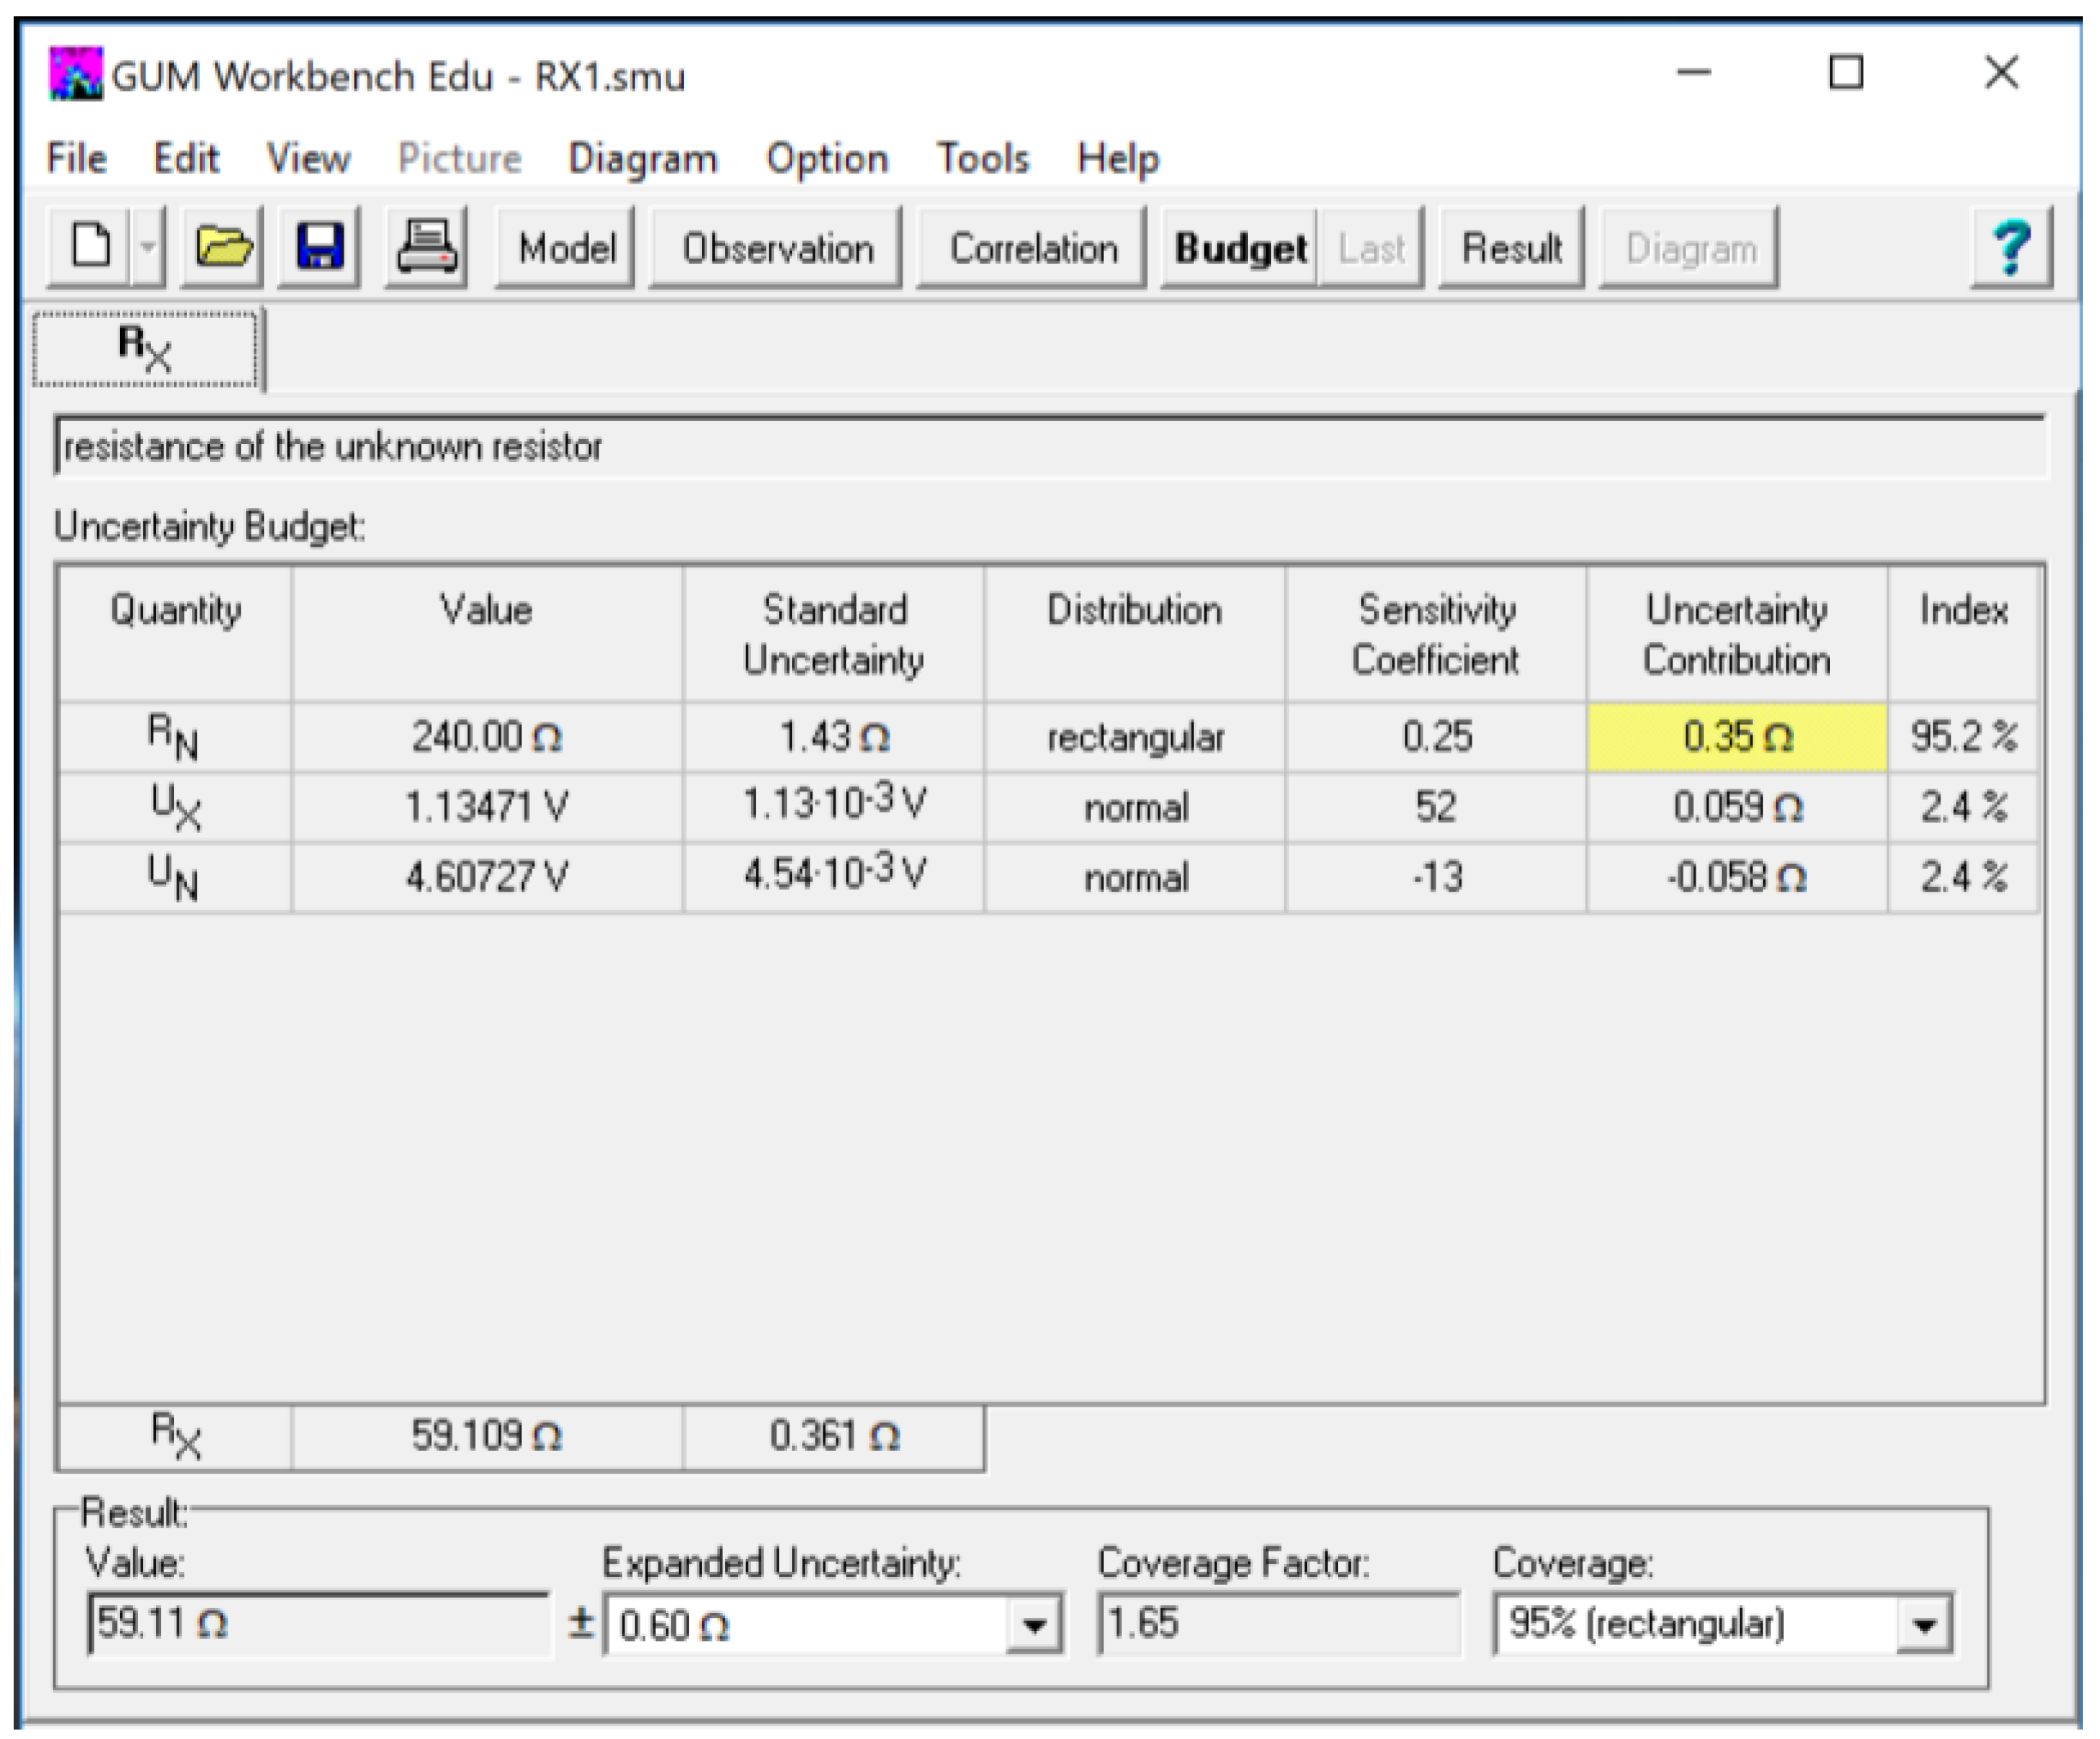This screenshot has height=1739, width=2100.
Task: Open the Diagram menu
Action: tap(642, 158)
